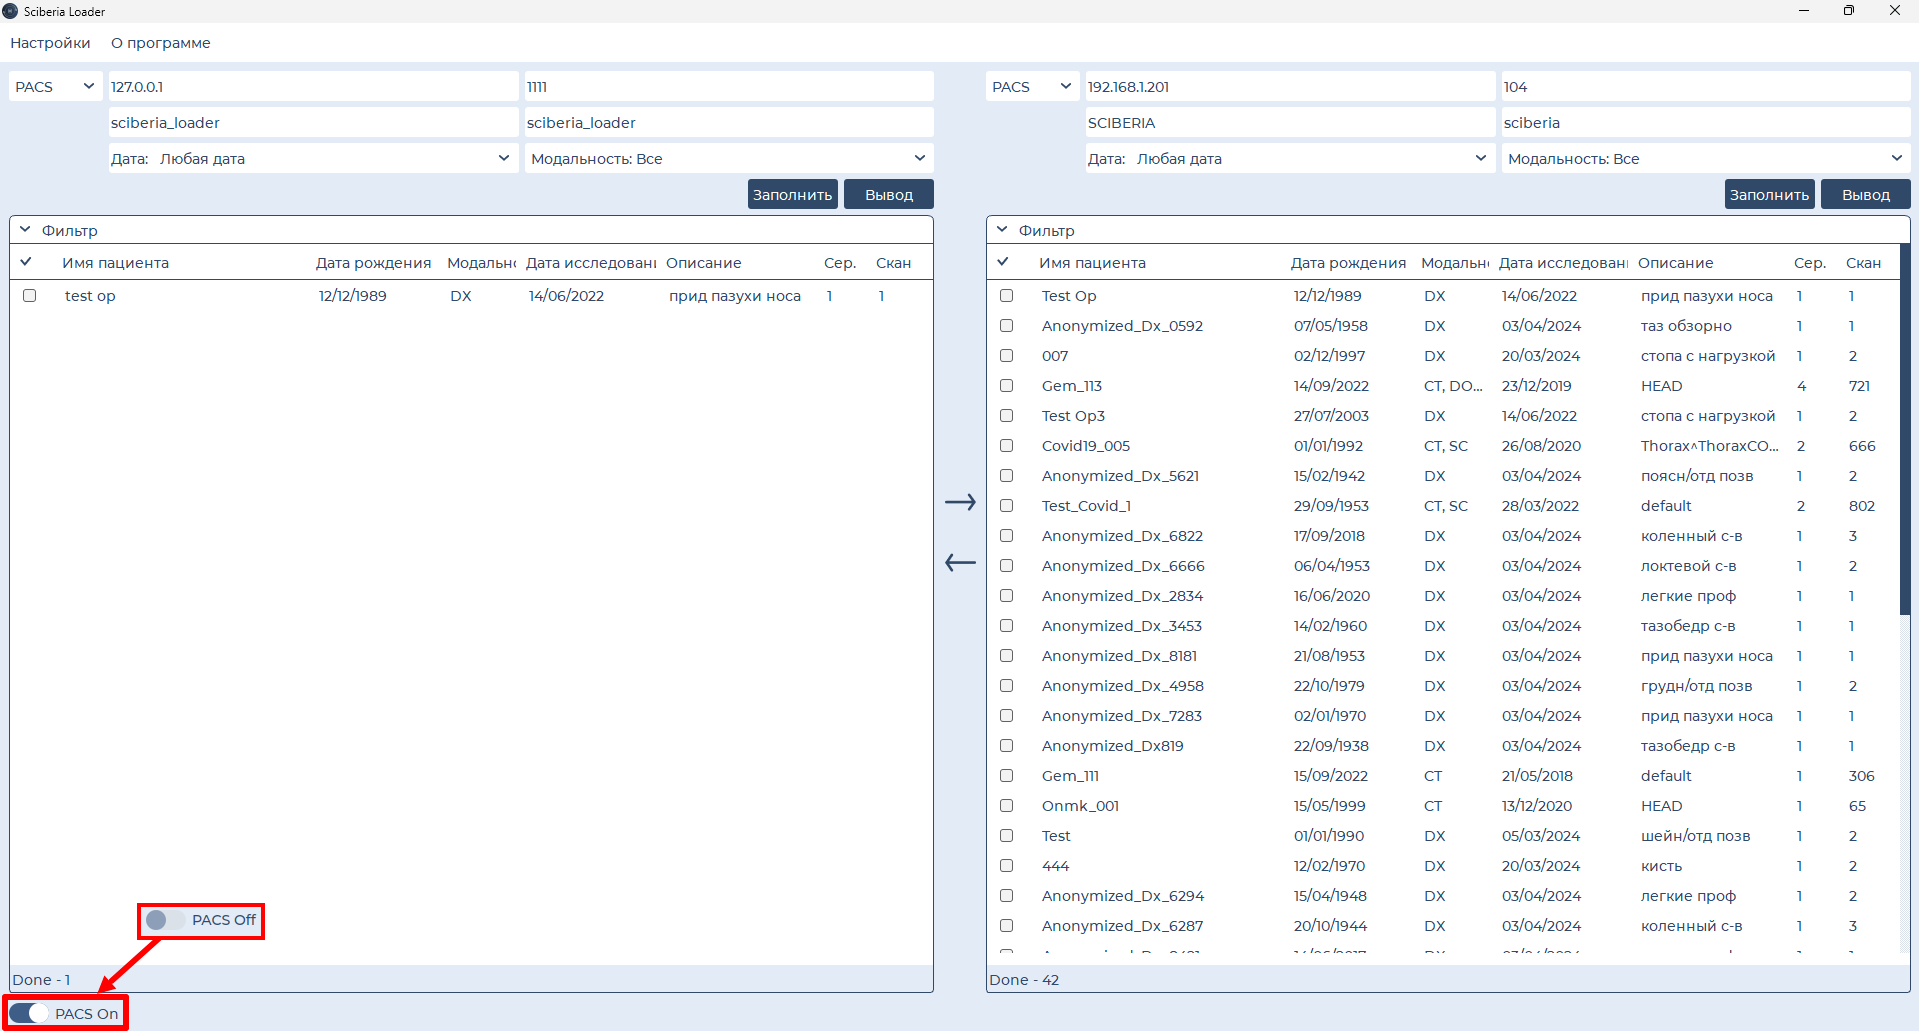Image resolution: width=1919 pixels, height=1031 pixels.
Task: Click Thorax^ThoraxCO... description cell
Action: point(1710,446)
